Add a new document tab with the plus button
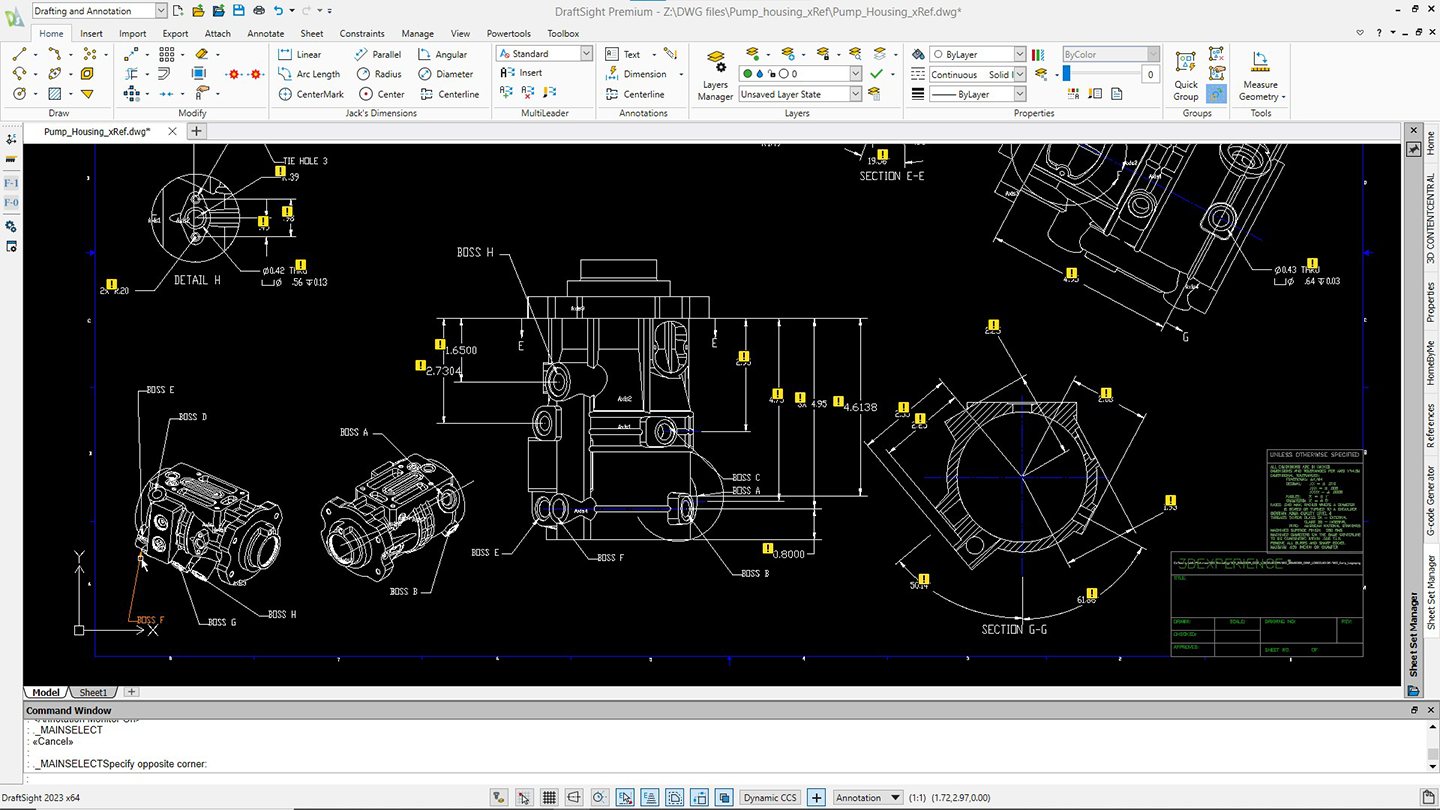This screenshot has height=810, width=1440. (196, 131)
